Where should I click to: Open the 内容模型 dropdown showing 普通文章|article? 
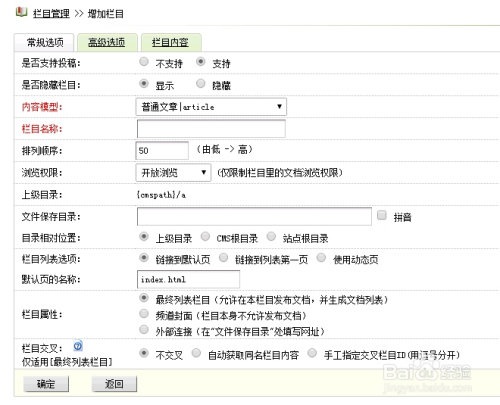pos(211,107)
